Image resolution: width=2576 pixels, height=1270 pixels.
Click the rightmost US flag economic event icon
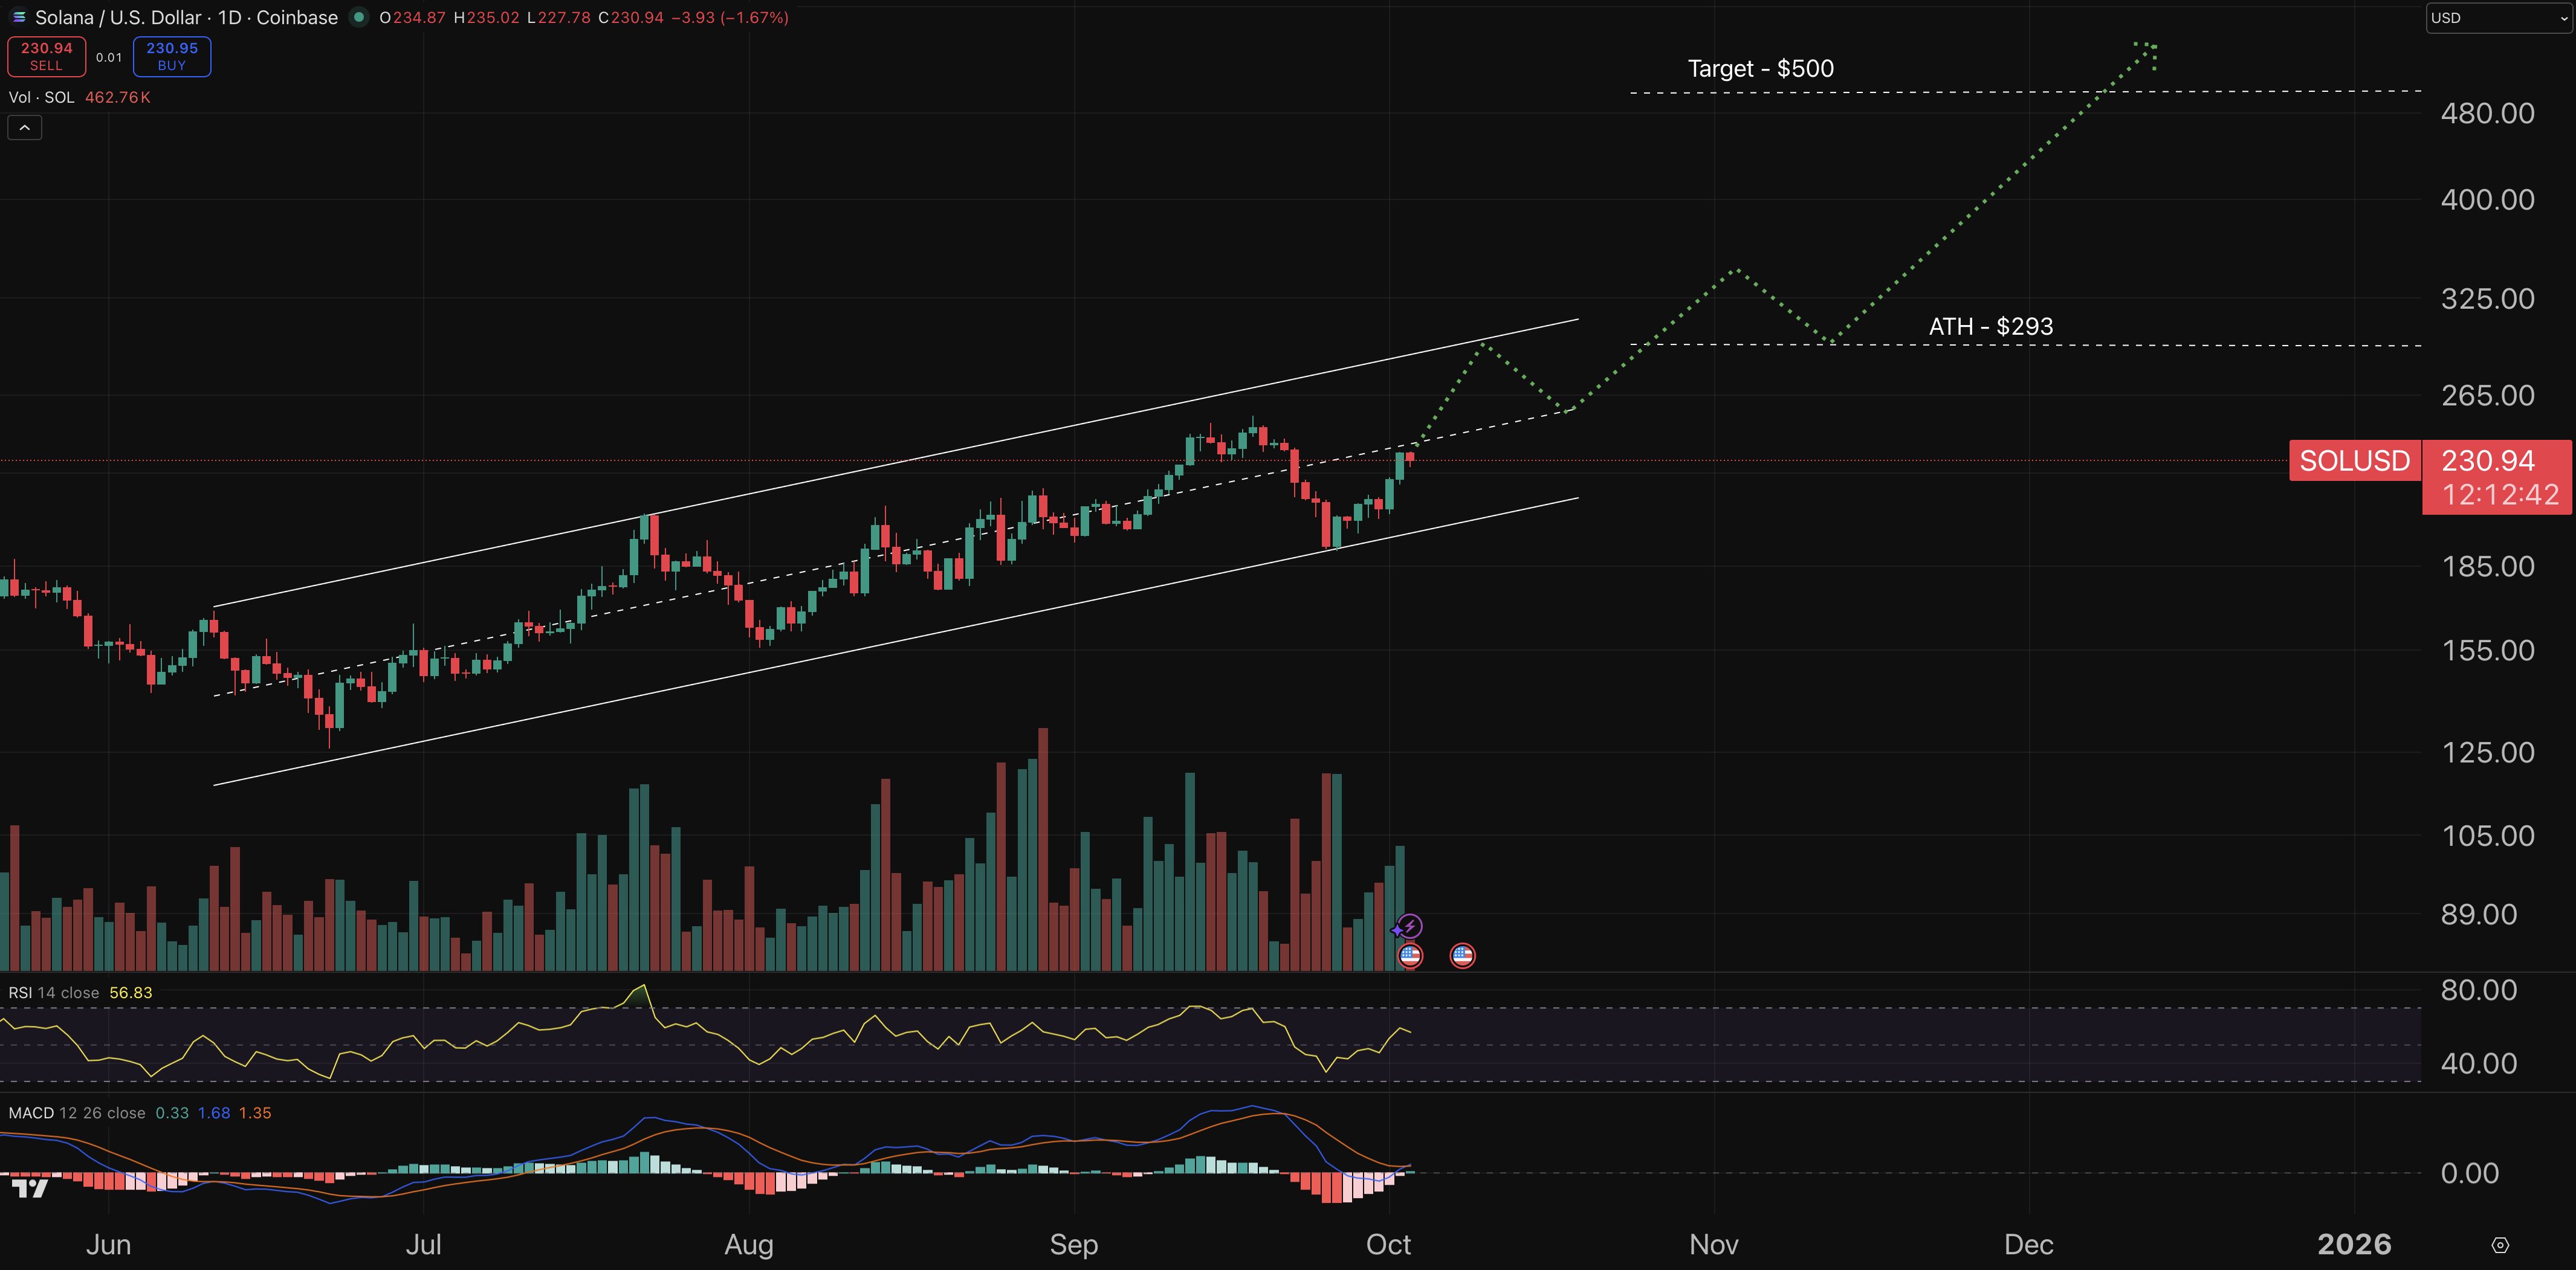1462,956
